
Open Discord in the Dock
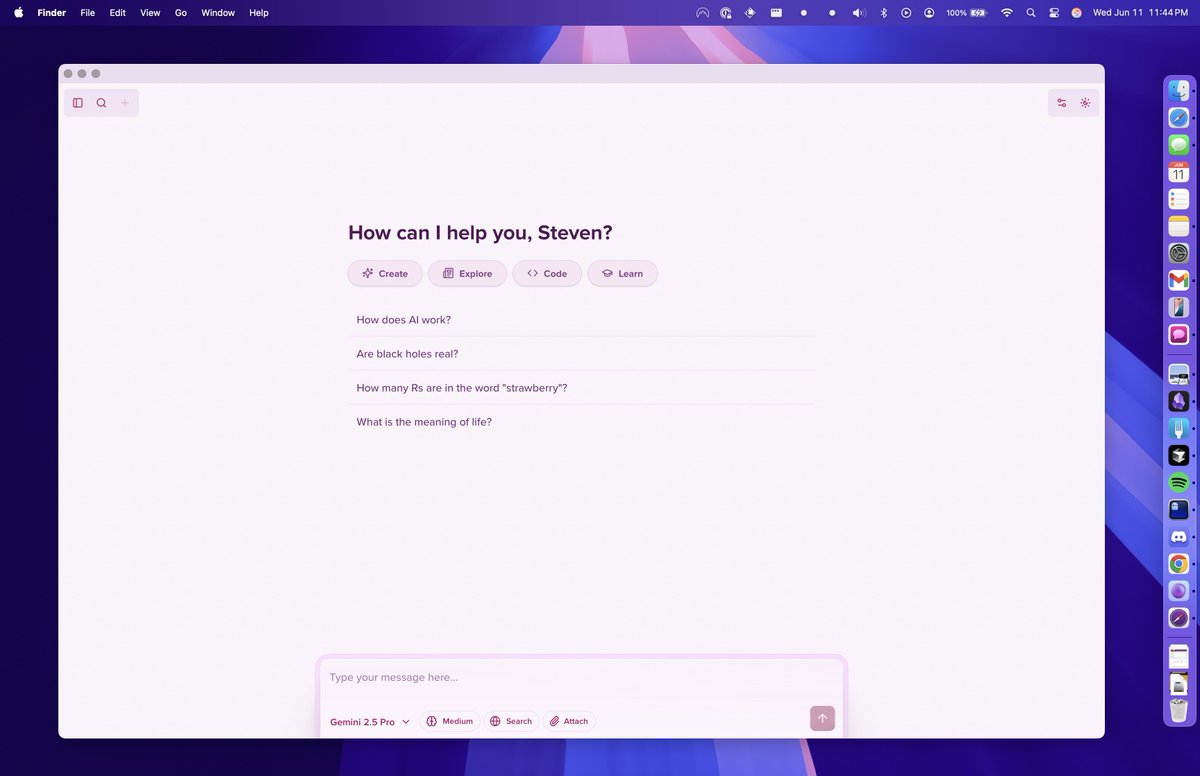click(x=1179, y=537)
